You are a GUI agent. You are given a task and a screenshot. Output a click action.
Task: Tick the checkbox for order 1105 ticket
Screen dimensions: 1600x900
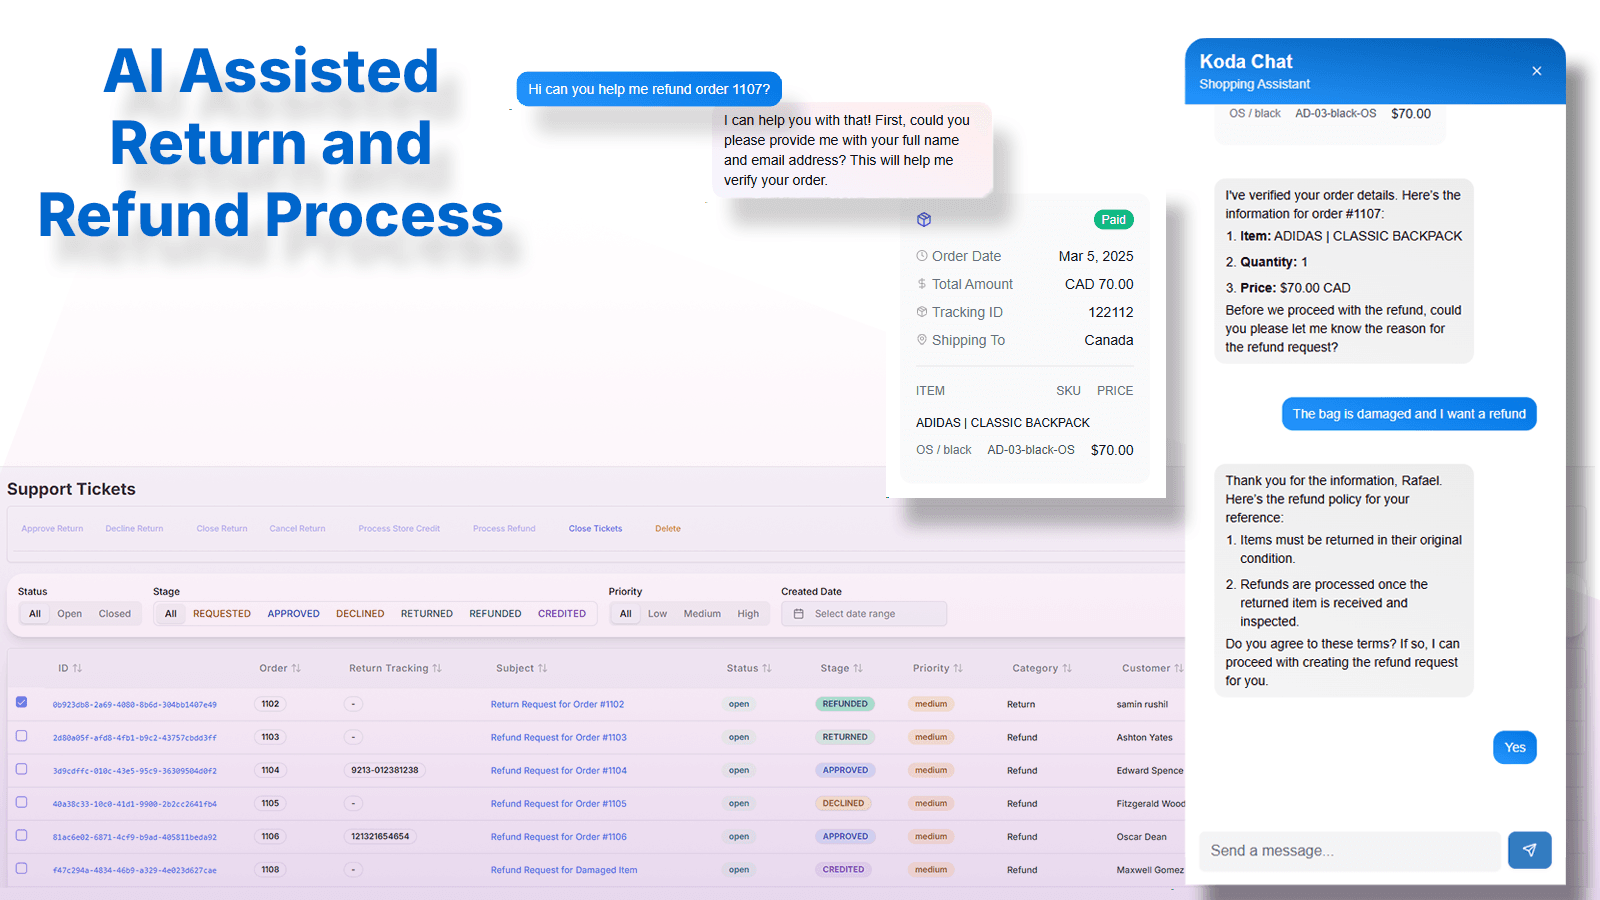pos(21,802)
